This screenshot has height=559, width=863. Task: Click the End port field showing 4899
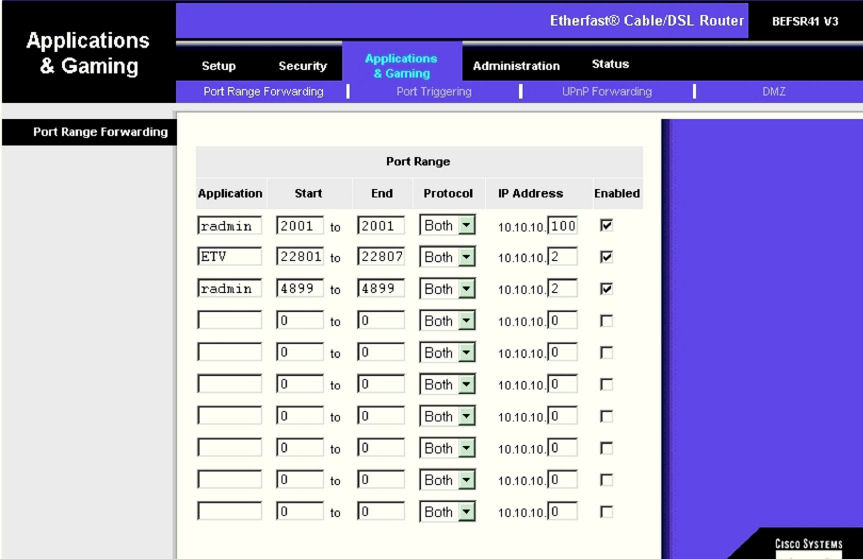pyautogui.click(x=381, y=289)
